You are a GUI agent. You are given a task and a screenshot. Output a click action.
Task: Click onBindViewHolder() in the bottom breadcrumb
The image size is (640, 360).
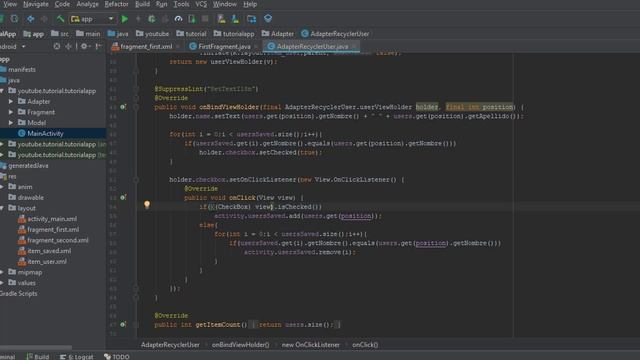(240, 344)
